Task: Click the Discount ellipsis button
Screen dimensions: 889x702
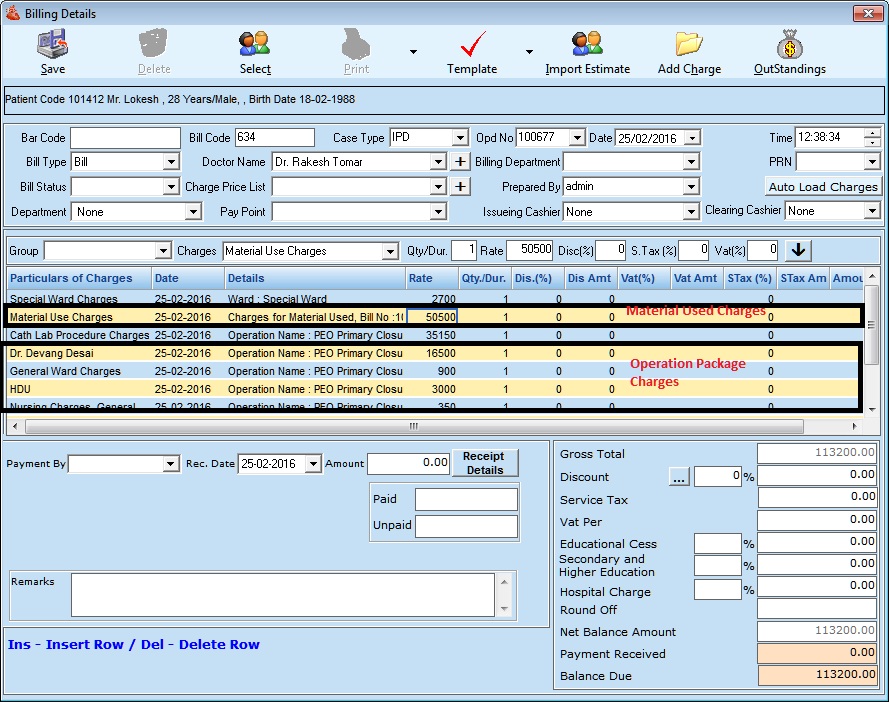Action: [680, 478]
